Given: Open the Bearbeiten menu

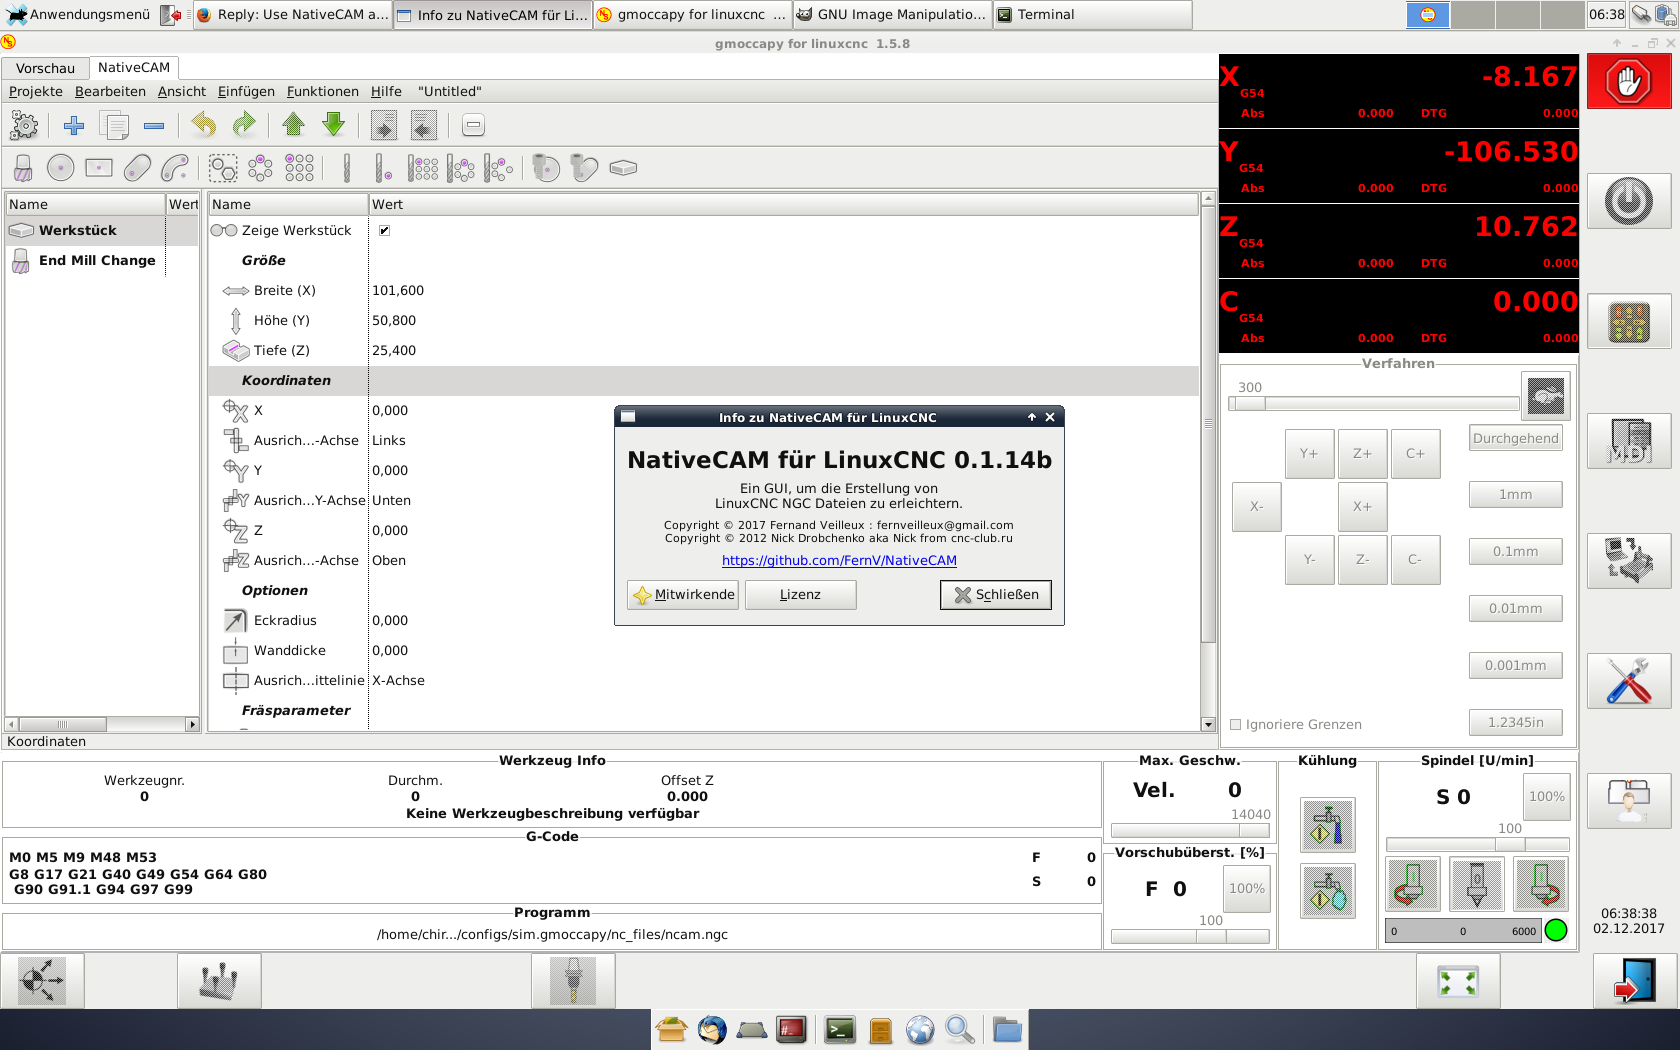Looking at the screenshot, I should coord(110,91).
